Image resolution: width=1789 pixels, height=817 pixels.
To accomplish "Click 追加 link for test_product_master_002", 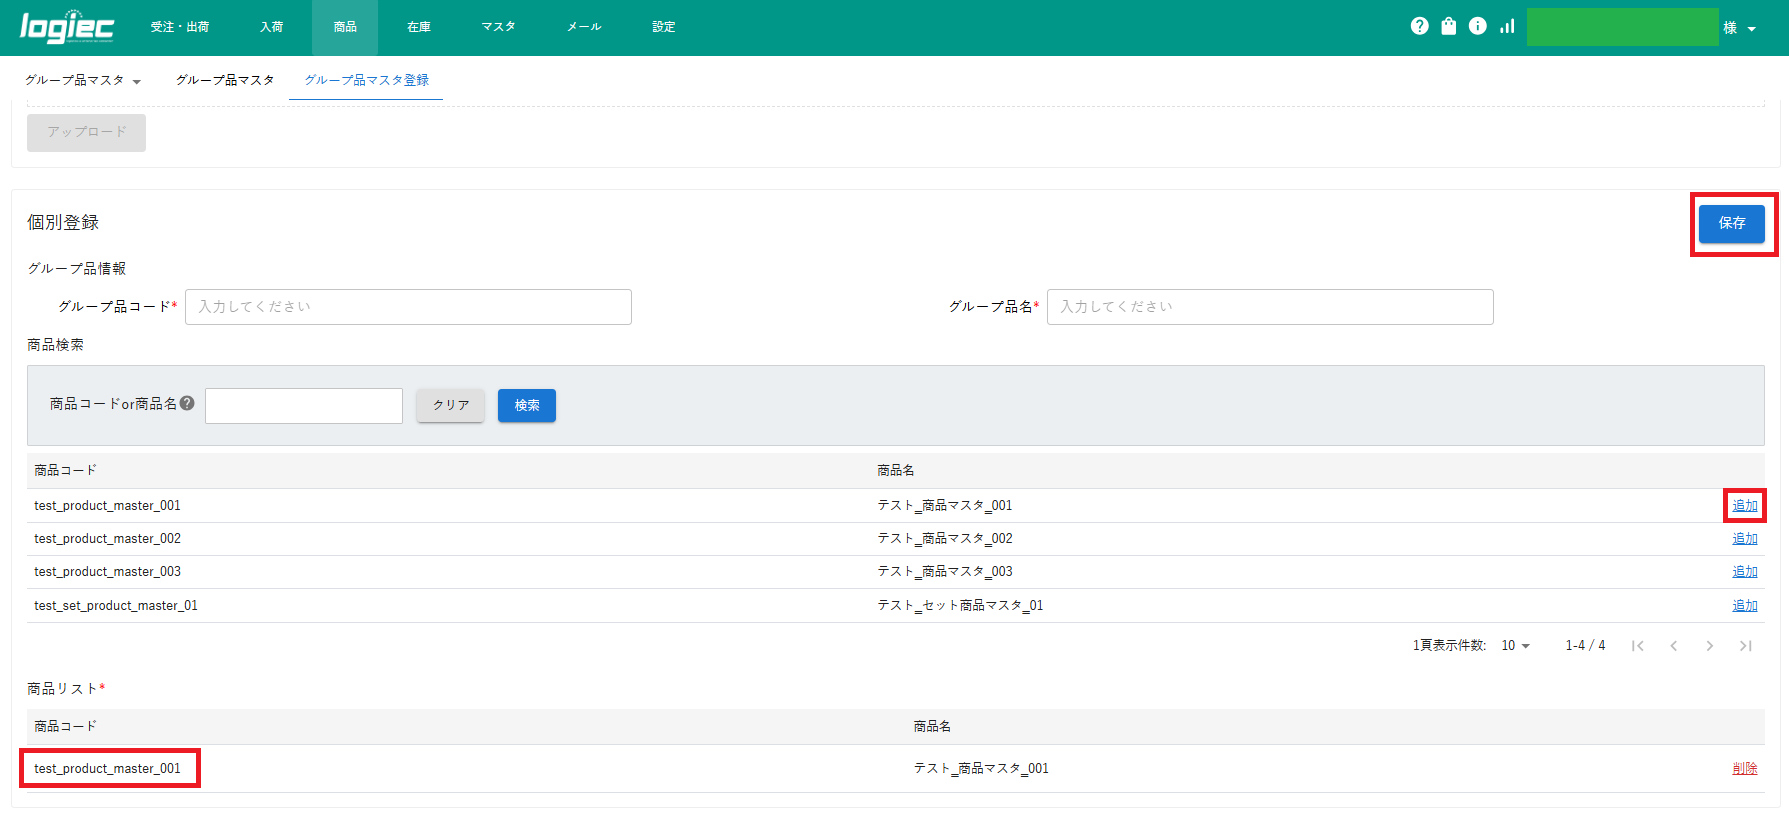I will [x=1744, y=539].
